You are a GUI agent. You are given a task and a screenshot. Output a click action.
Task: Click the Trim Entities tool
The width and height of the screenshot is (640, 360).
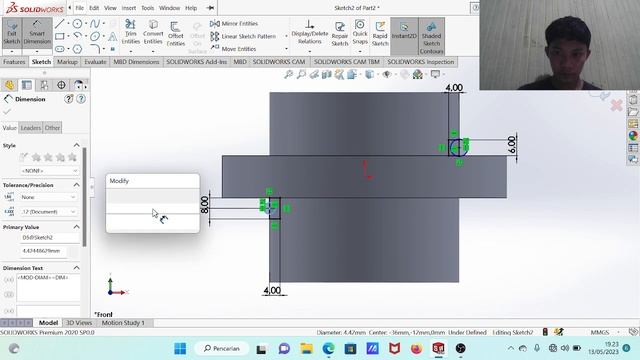click(131, 32)
